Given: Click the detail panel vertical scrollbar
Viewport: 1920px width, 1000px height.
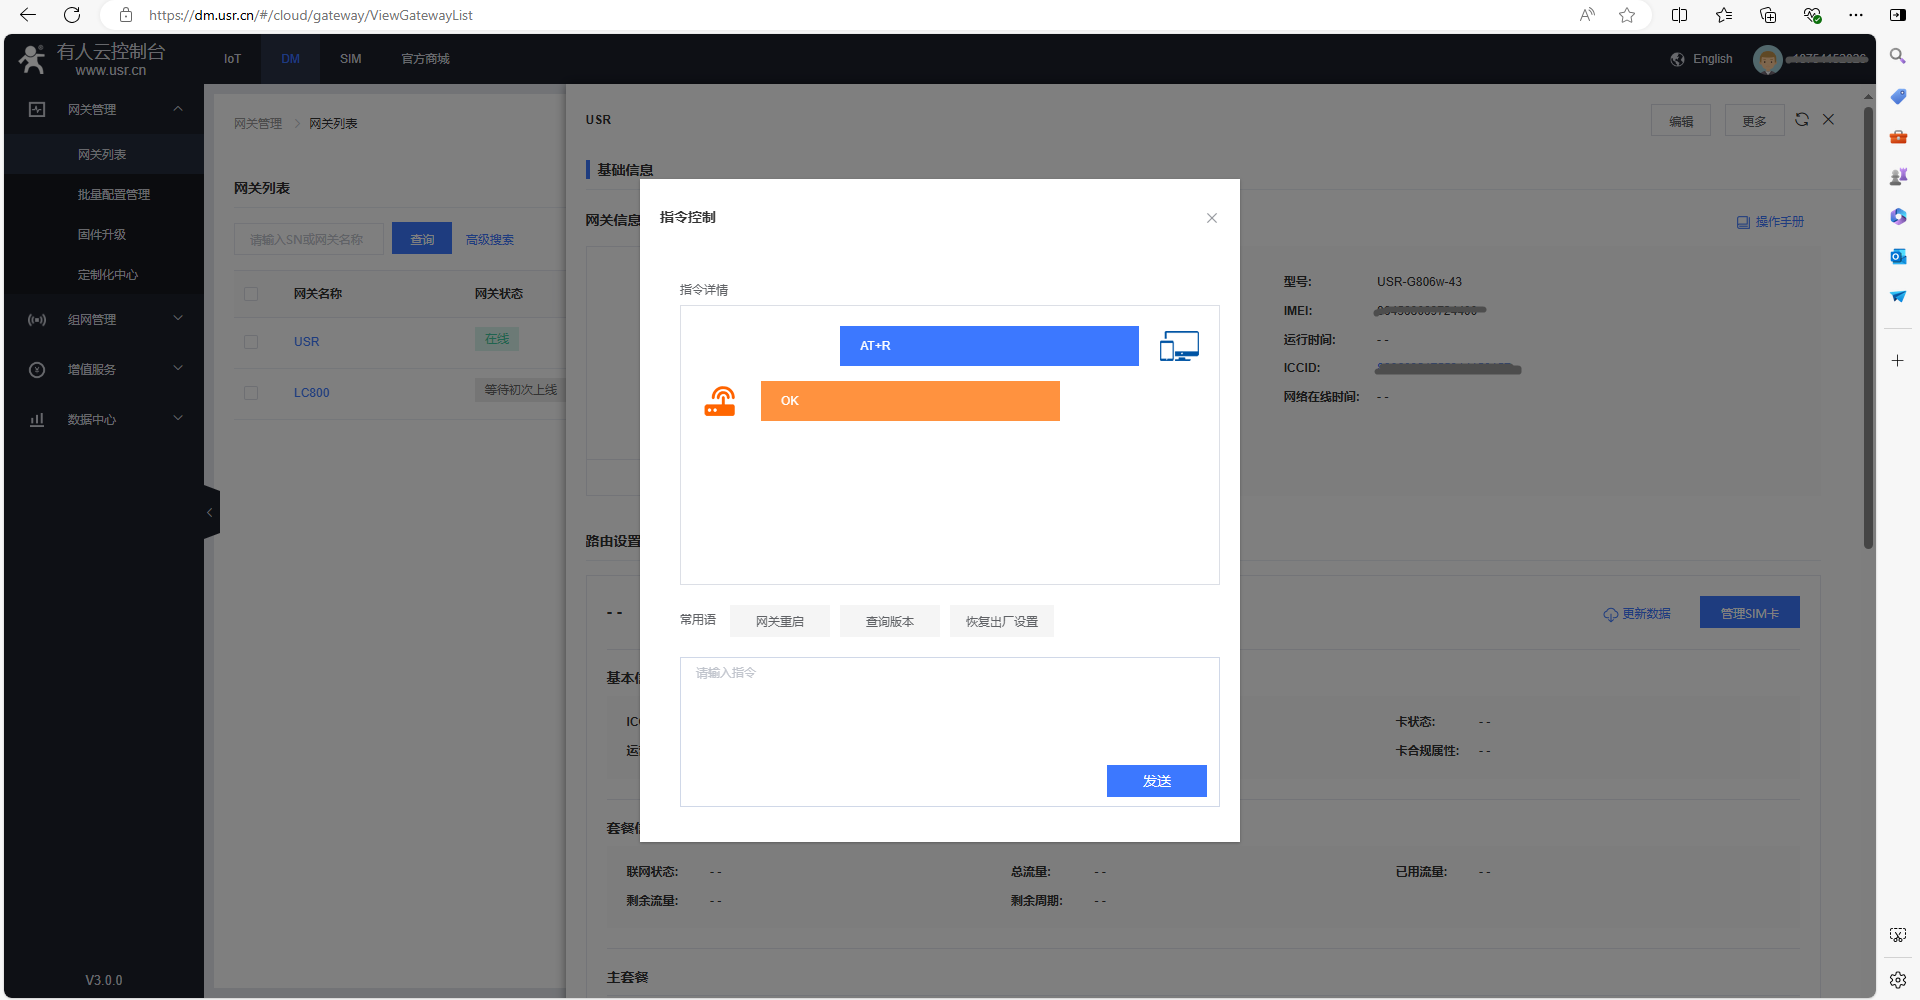Looking at the screenshot, I should [x=1868, y=330].
